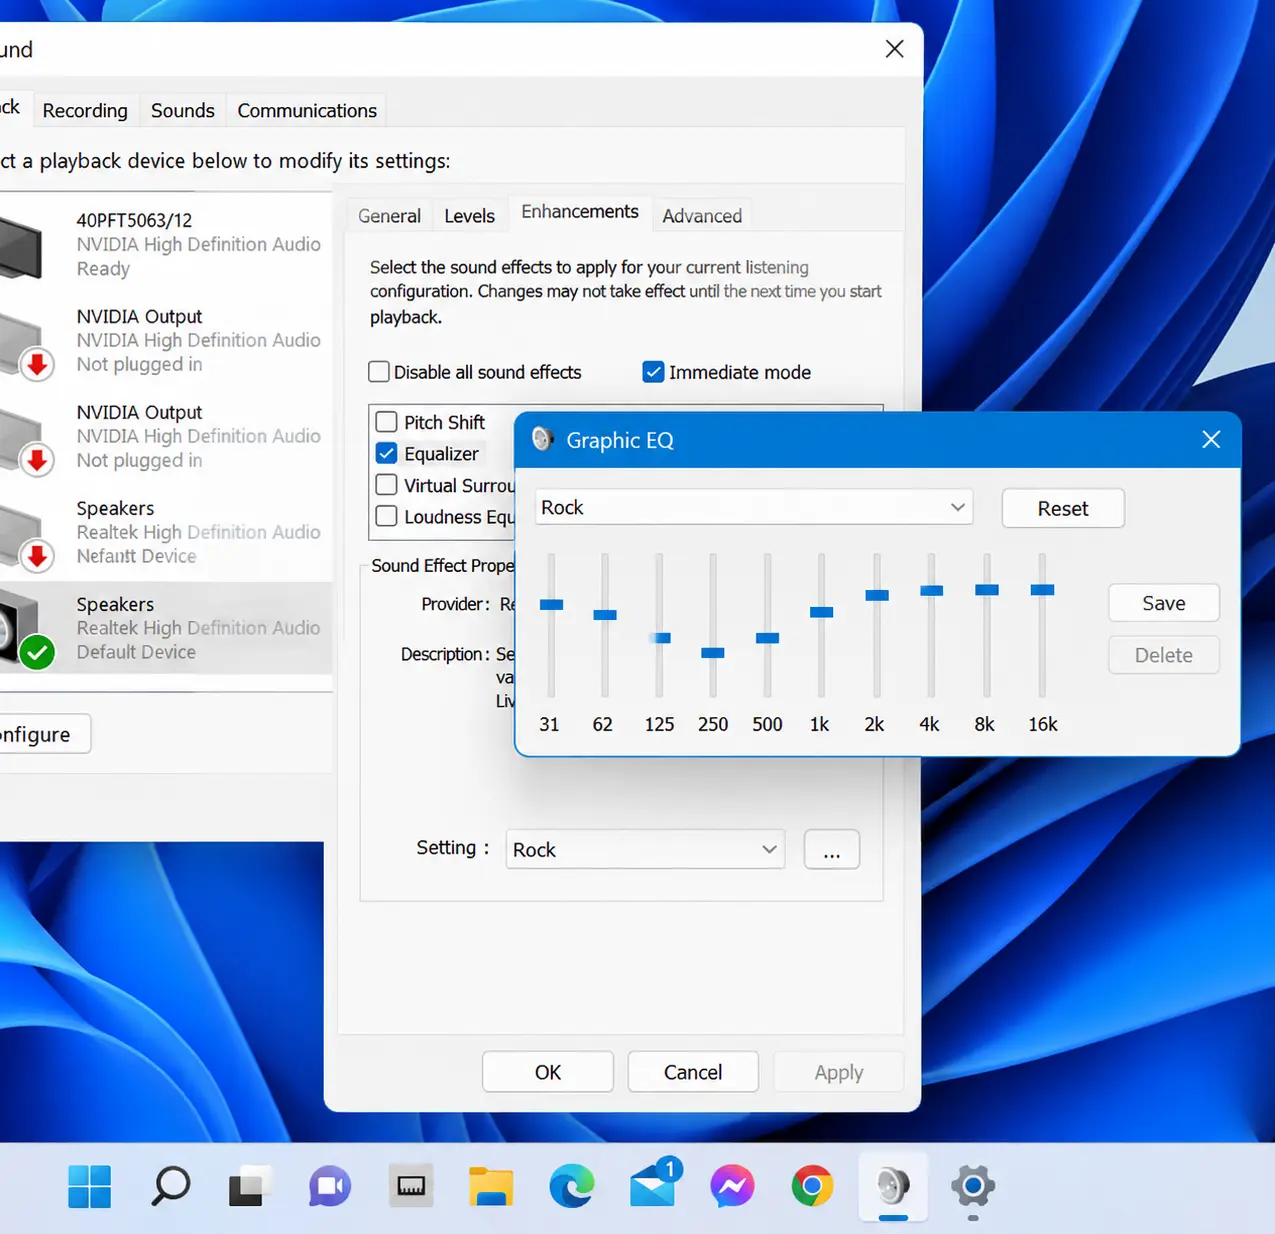Switch to the Levels tab

(x=469, y=215)
